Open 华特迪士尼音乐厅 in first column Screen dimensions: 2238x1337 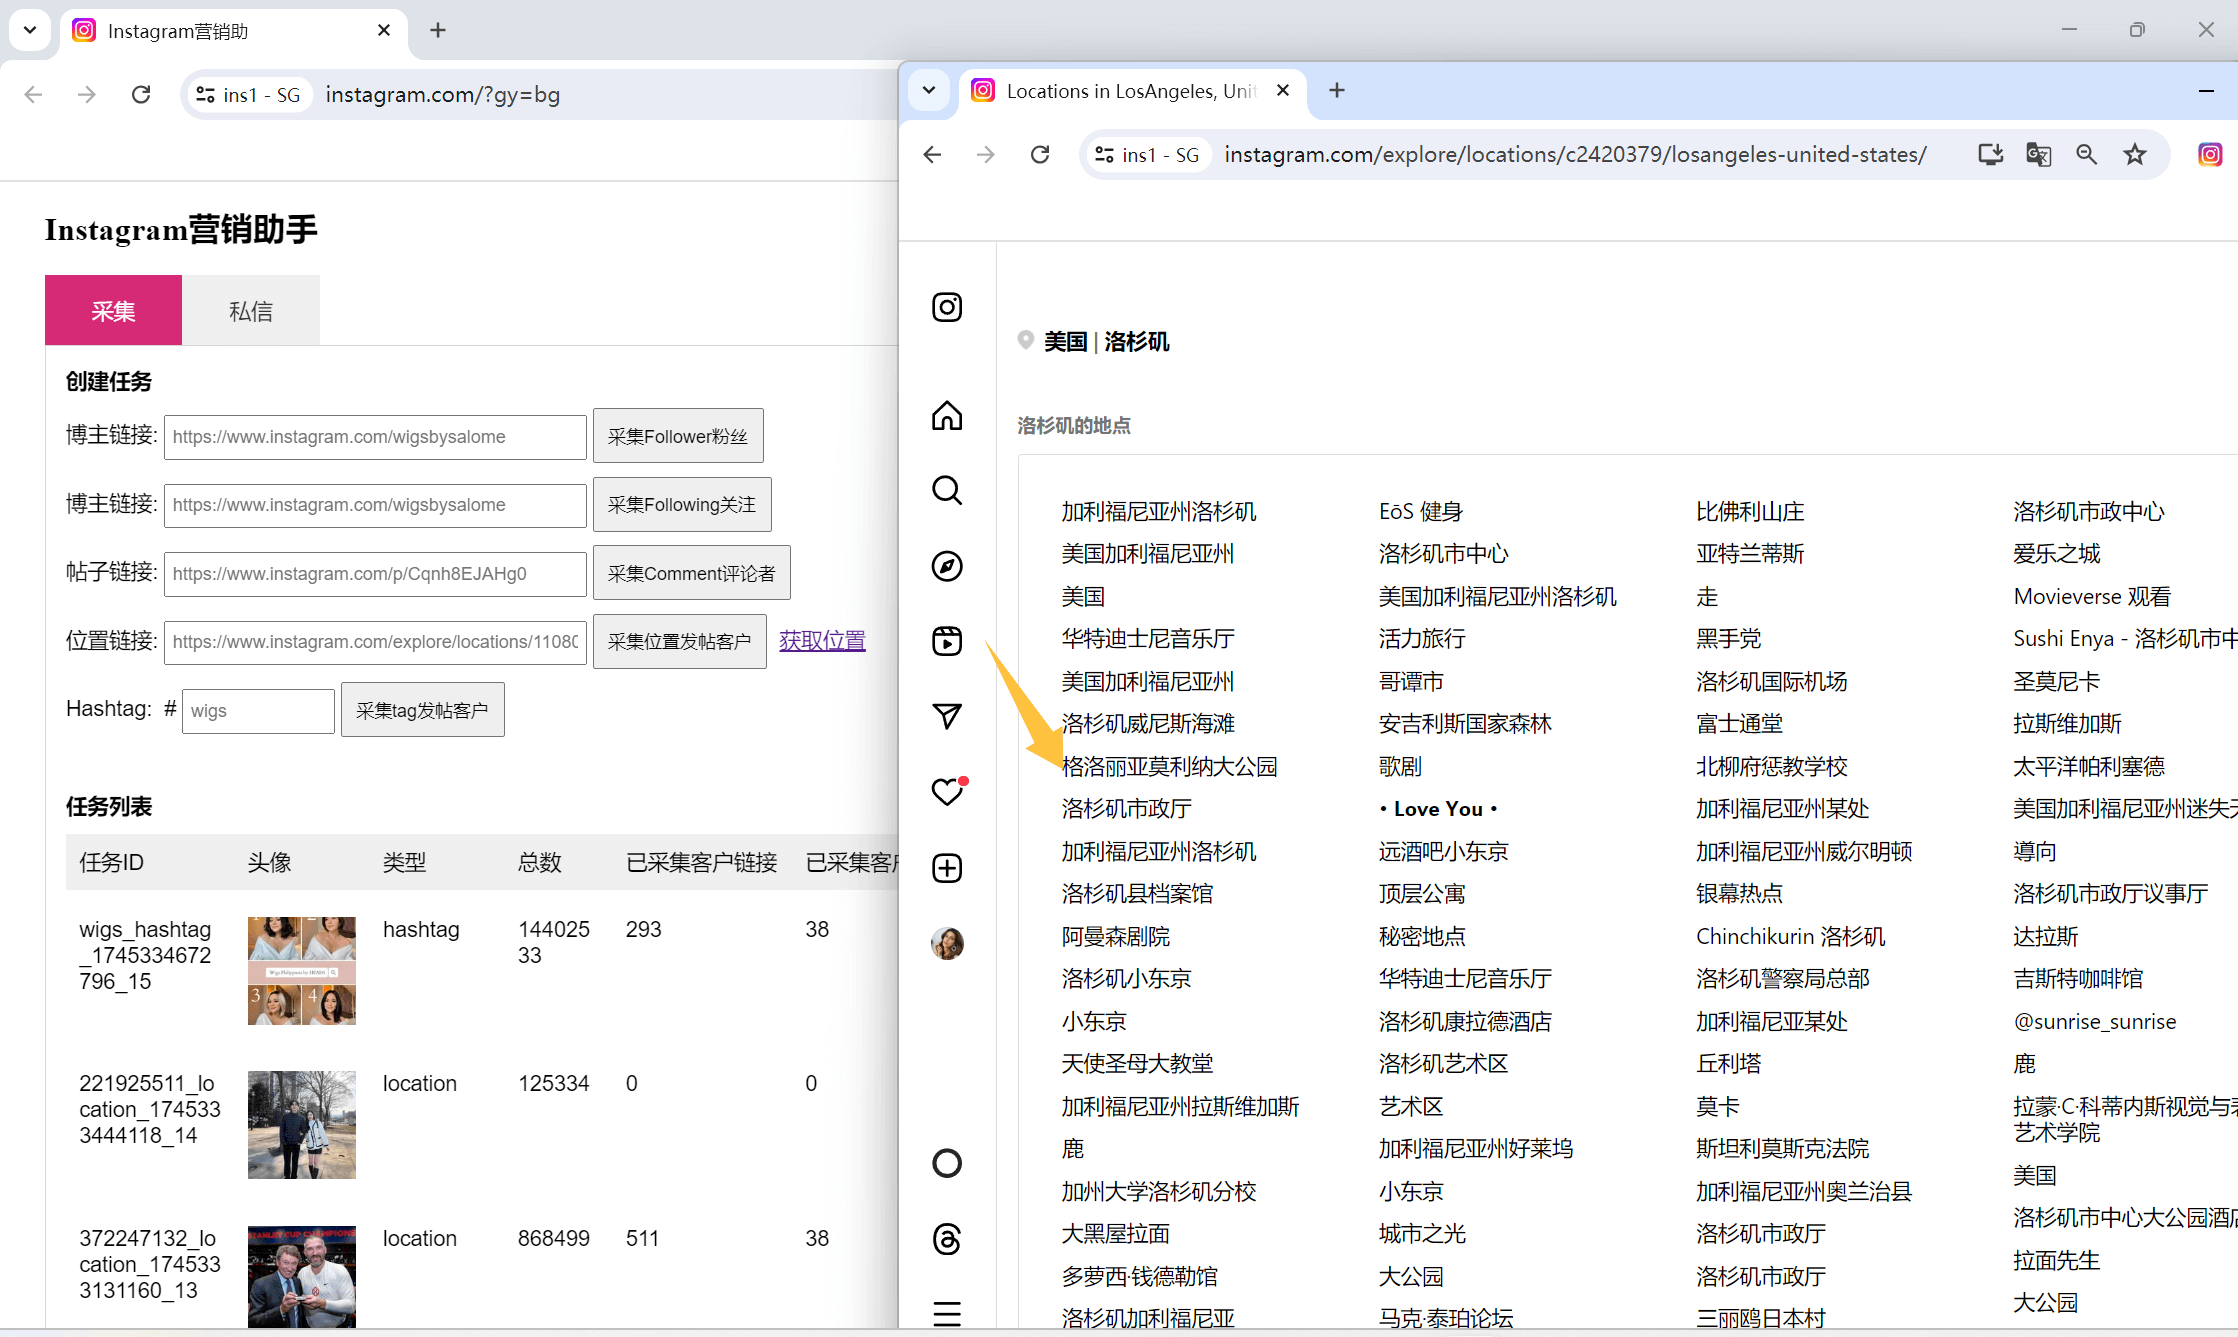1148,639
